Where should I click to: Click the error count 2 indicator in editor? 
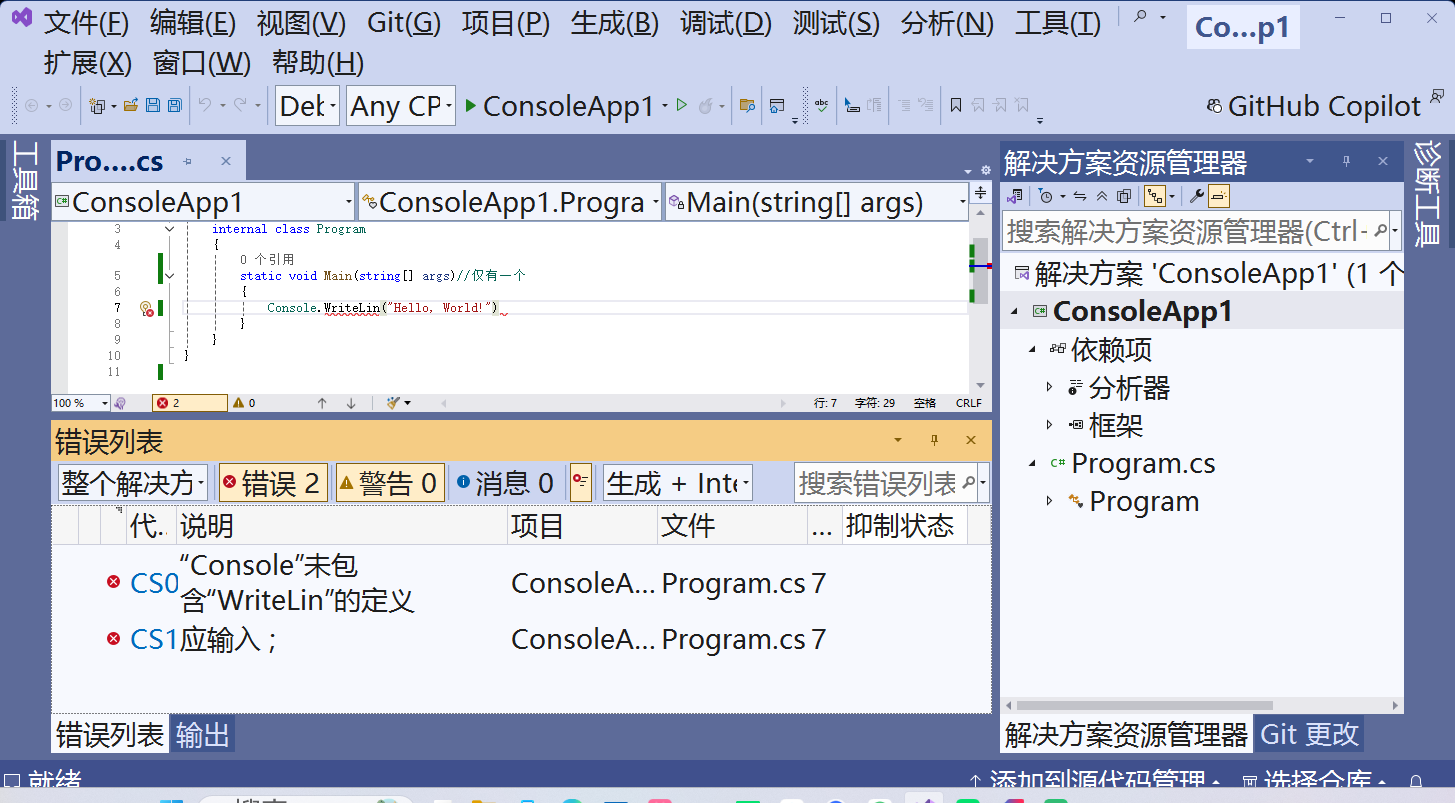coord(189,403)
